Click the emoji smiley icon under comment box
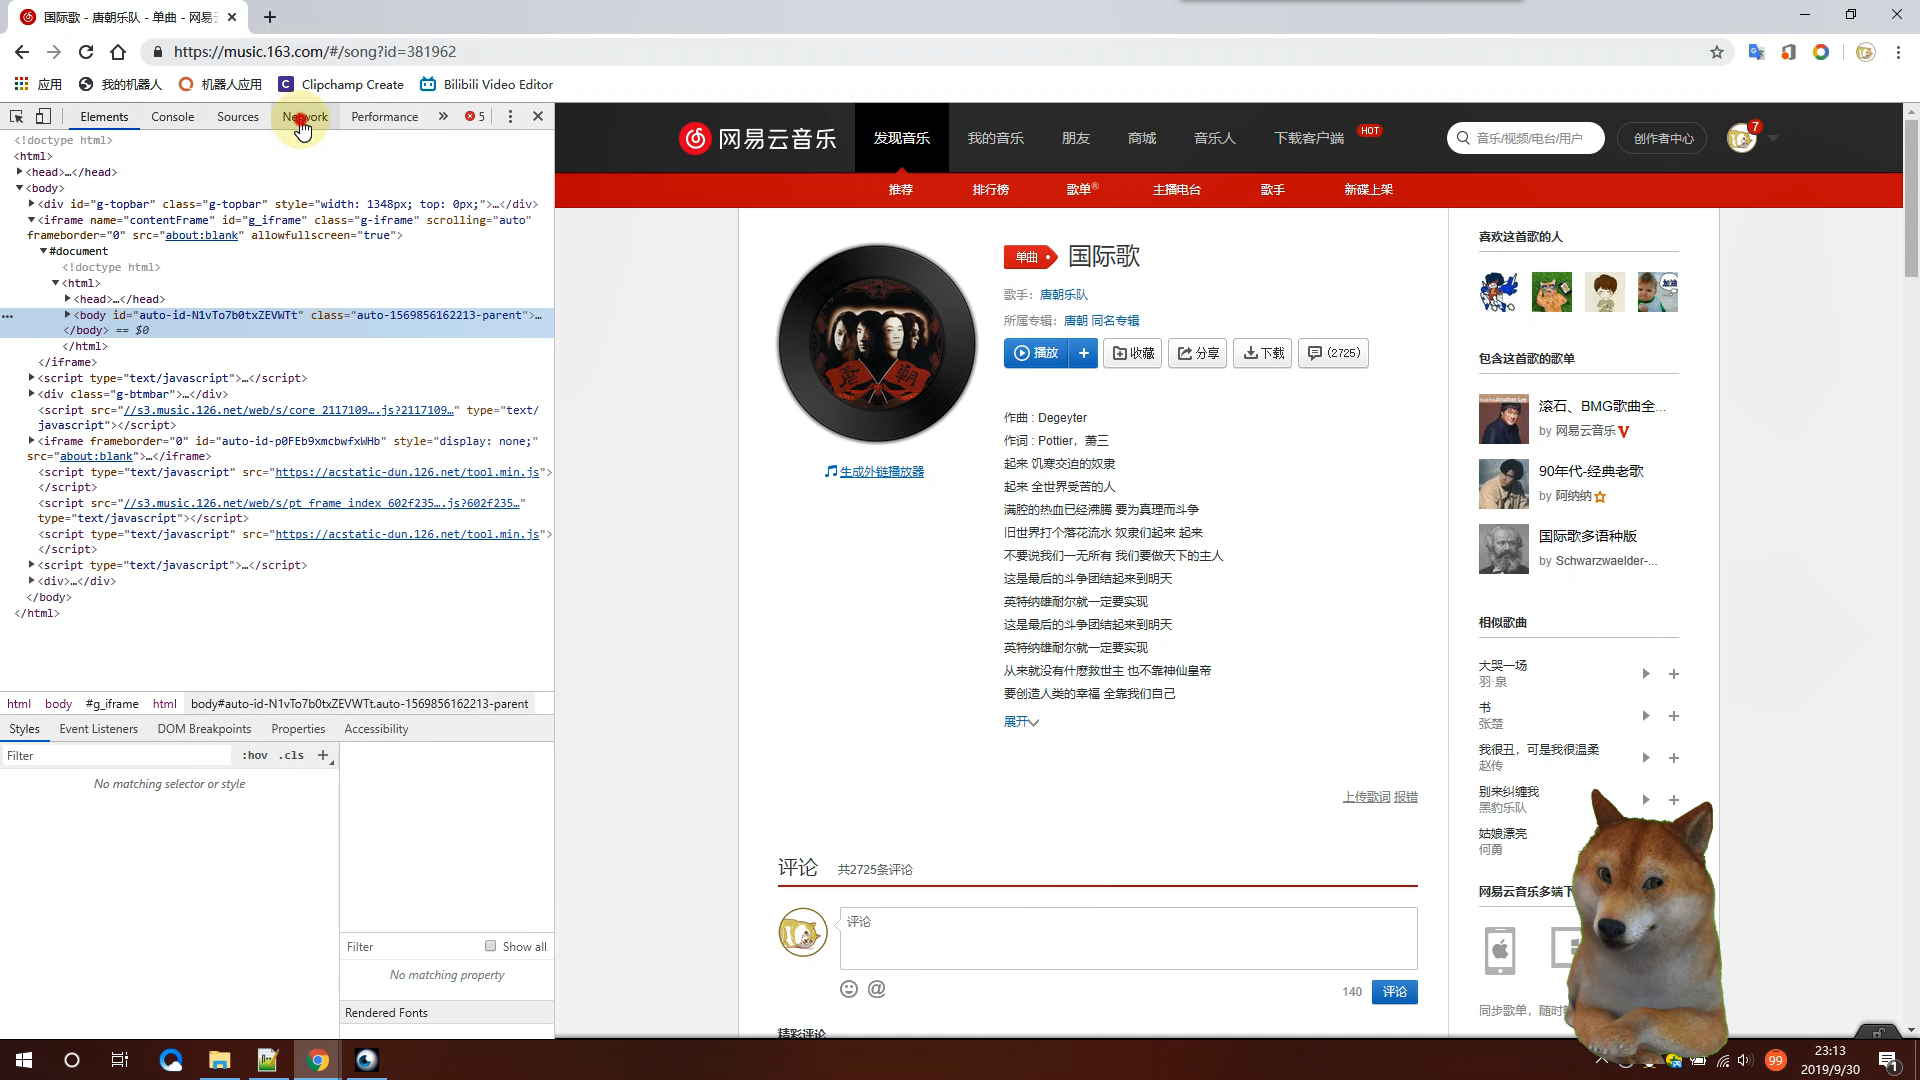Viewport: 1920px width, 1080px height. coord(849,989)
